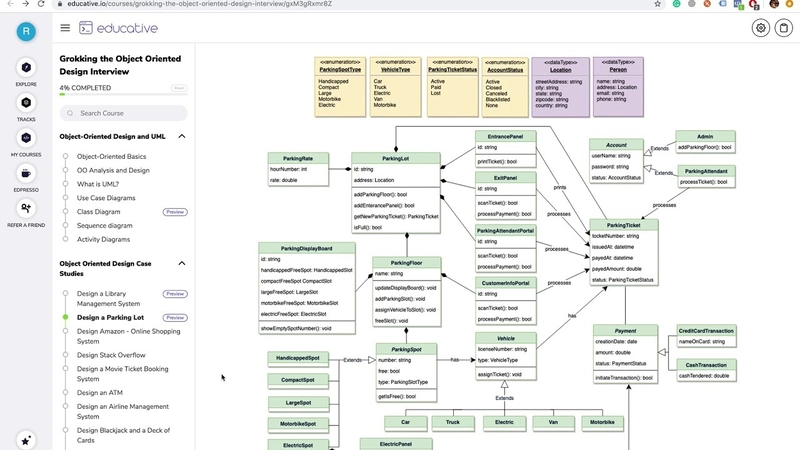The image size is (800, 450).
Task: Open the user profile avatar R
Action: pos(26,32)
